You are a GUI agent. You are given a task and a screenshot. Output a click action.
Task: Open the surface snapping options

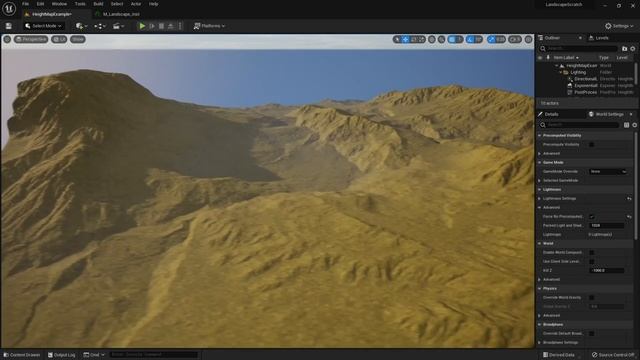[x=442, y=39]
